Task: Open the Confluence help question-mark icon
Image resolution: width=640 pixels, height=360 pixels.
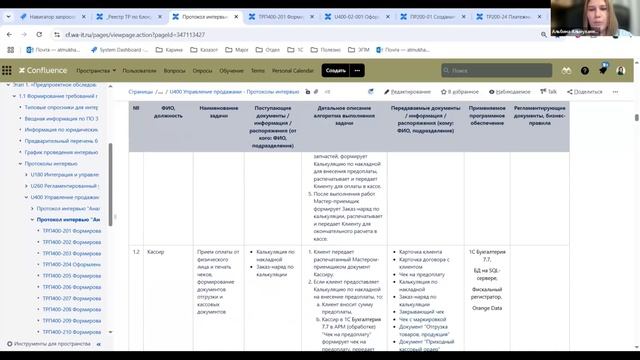Action: 584,71
